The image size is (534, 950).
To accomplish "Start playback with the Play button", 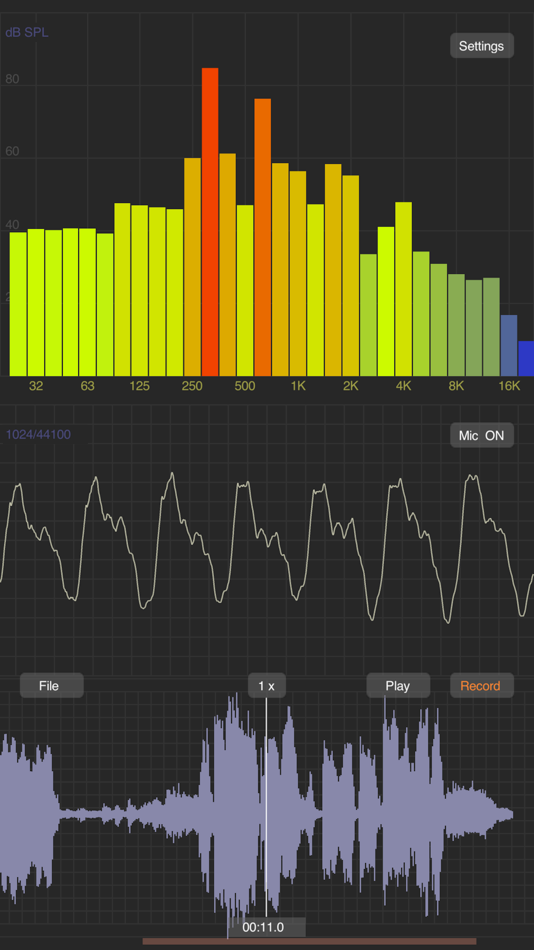I will point(398,685).
